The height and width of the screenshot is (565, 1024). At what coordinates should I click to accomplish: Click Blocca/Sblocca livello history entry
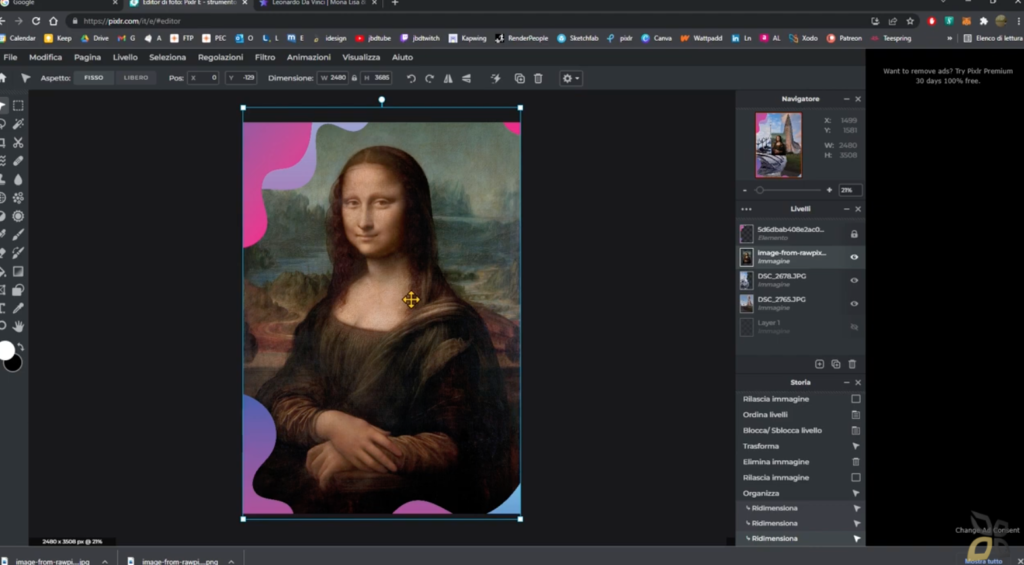(x=800, y=430)
